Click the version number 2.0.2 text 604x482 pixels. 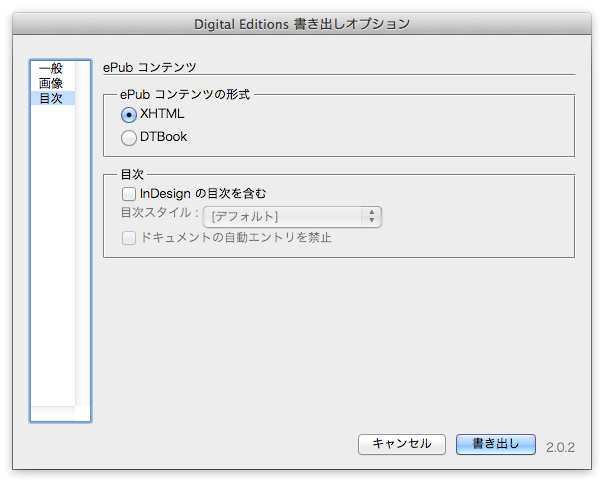pos(560,447)
